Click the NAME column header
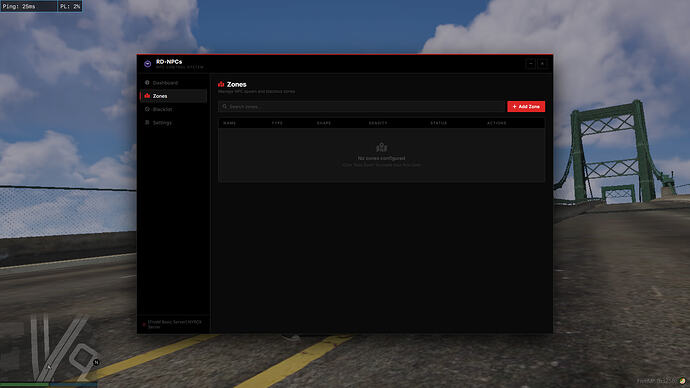 (230, 123)
